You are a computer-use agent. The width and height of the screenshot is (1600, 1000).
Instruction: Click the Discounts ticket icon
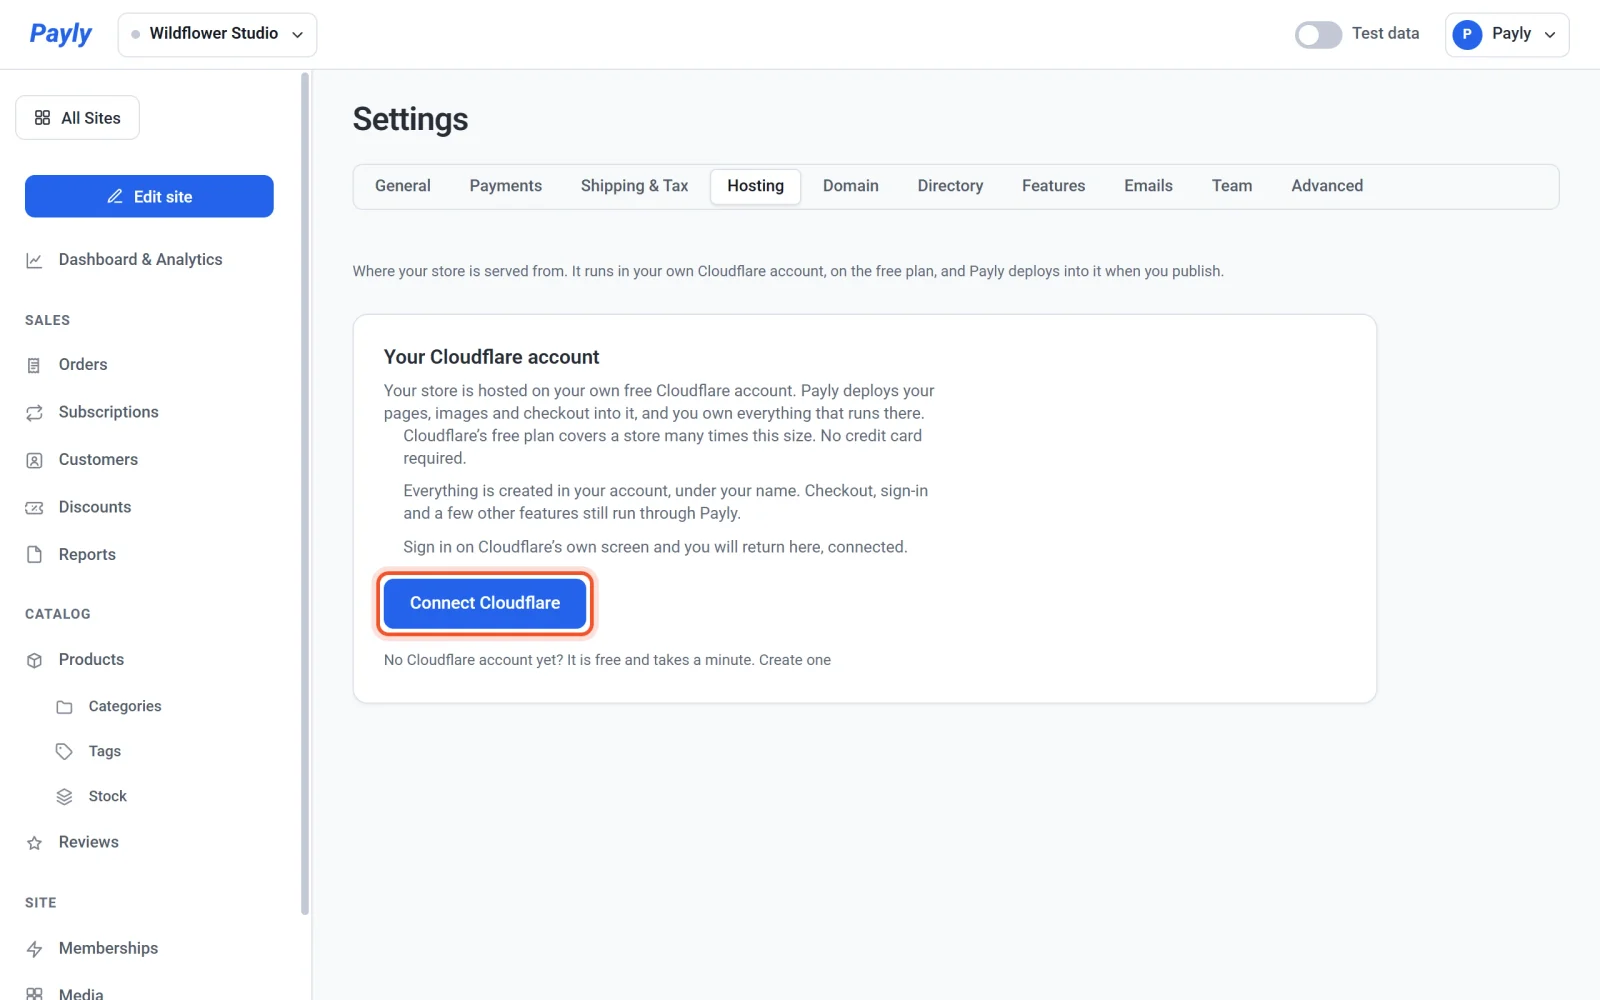click(34, 507)
